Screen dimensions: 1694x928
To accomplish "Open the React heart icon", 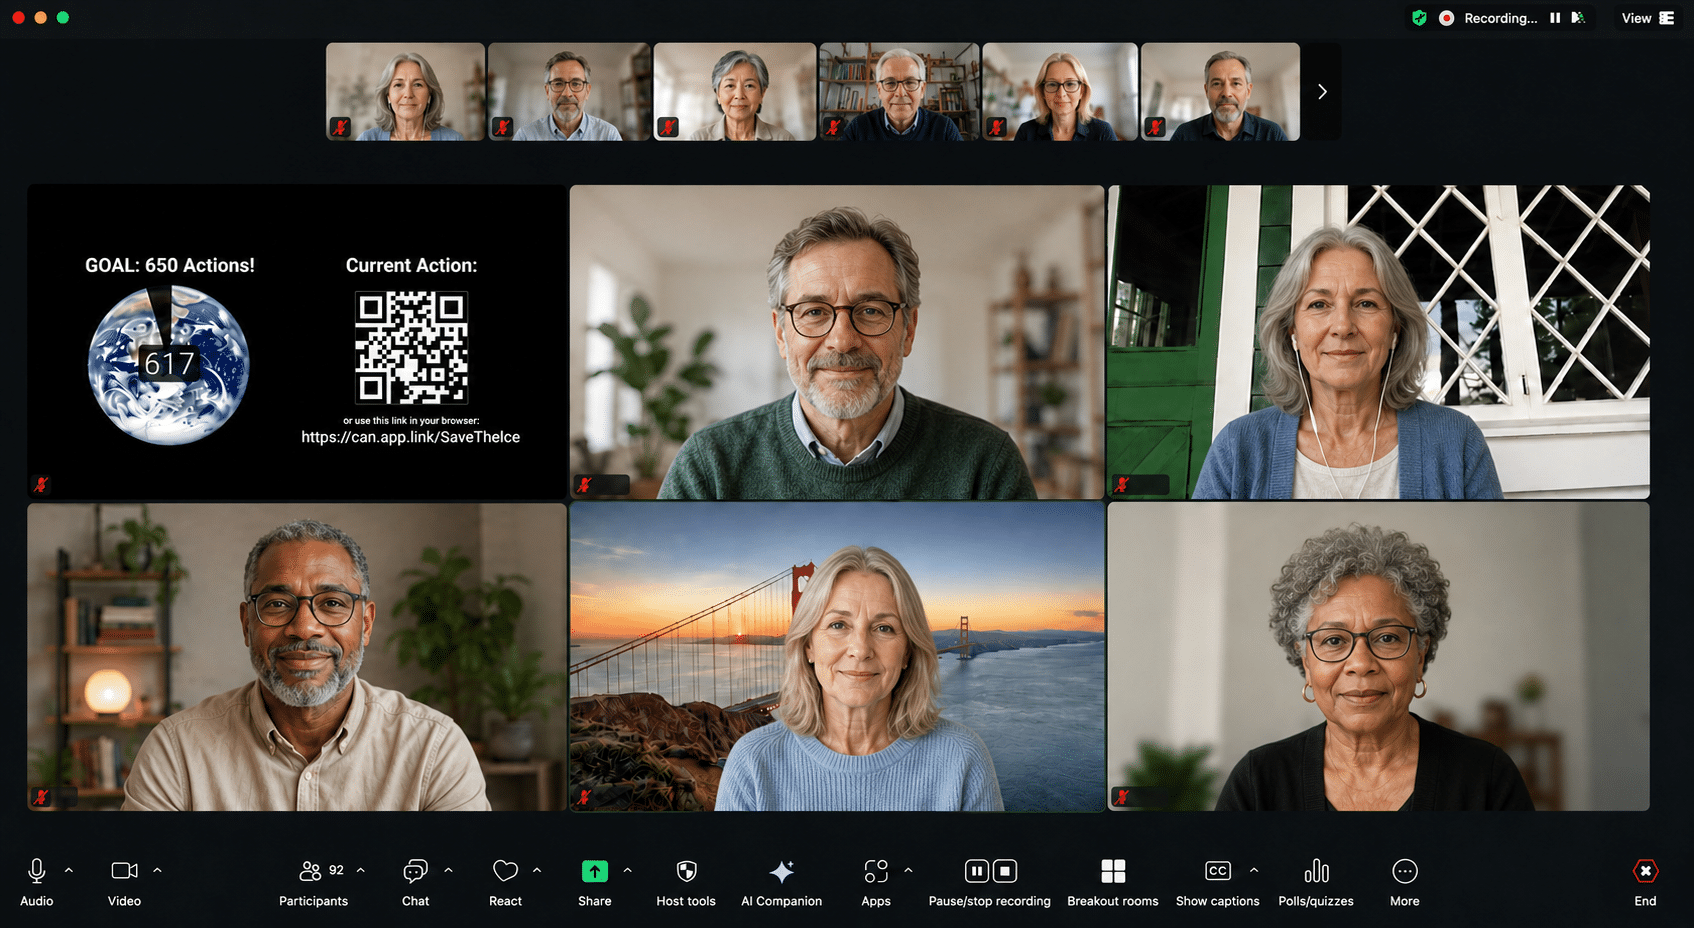I will pos(505,872).
